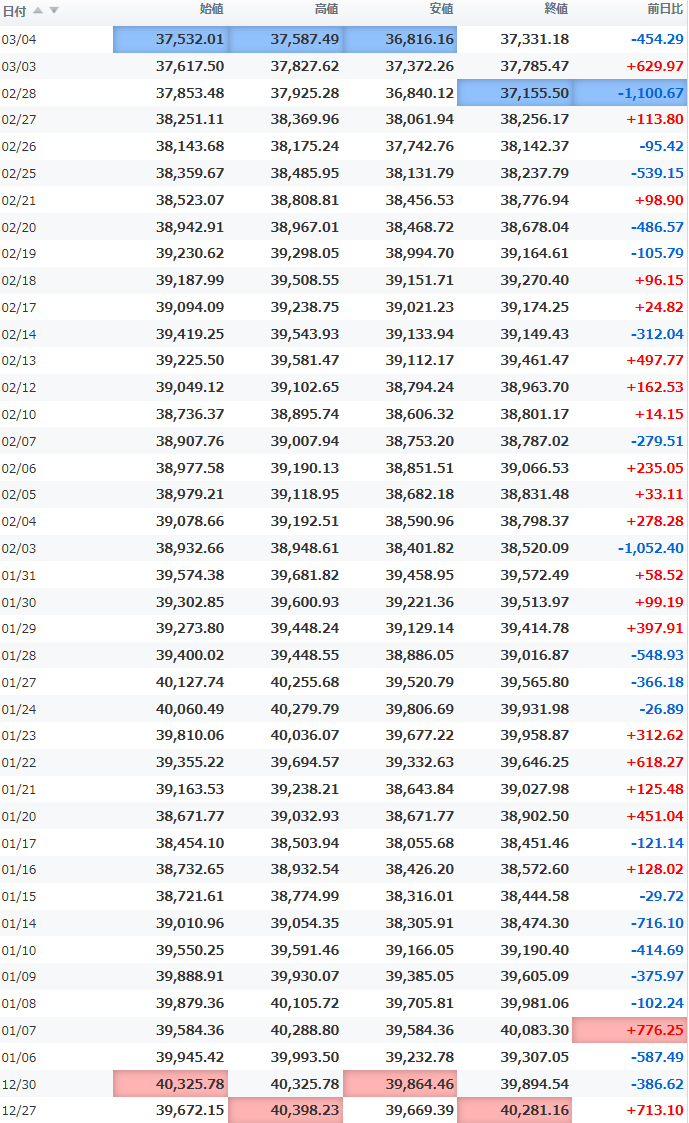Select highlighted open value 37,532.01
Image resolution: width=689 pixels, height=1123 pixels.
[170, 39]
